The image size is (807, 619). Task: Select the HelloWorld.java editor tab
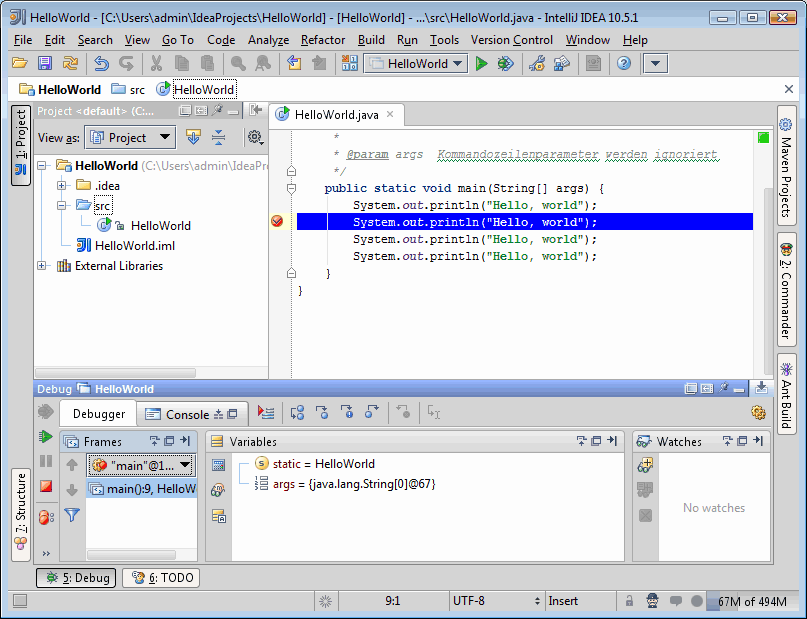pos(336,115)
